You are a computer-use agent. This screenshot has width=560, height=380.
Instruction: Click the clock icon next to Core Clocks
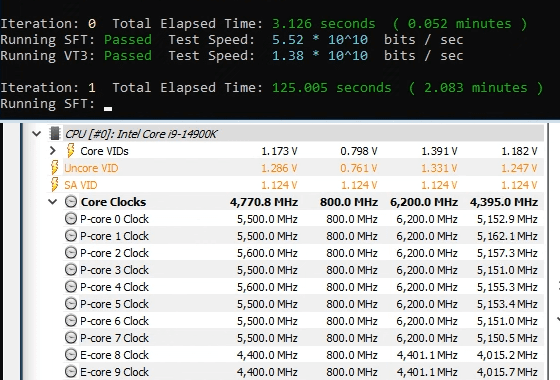71,201
